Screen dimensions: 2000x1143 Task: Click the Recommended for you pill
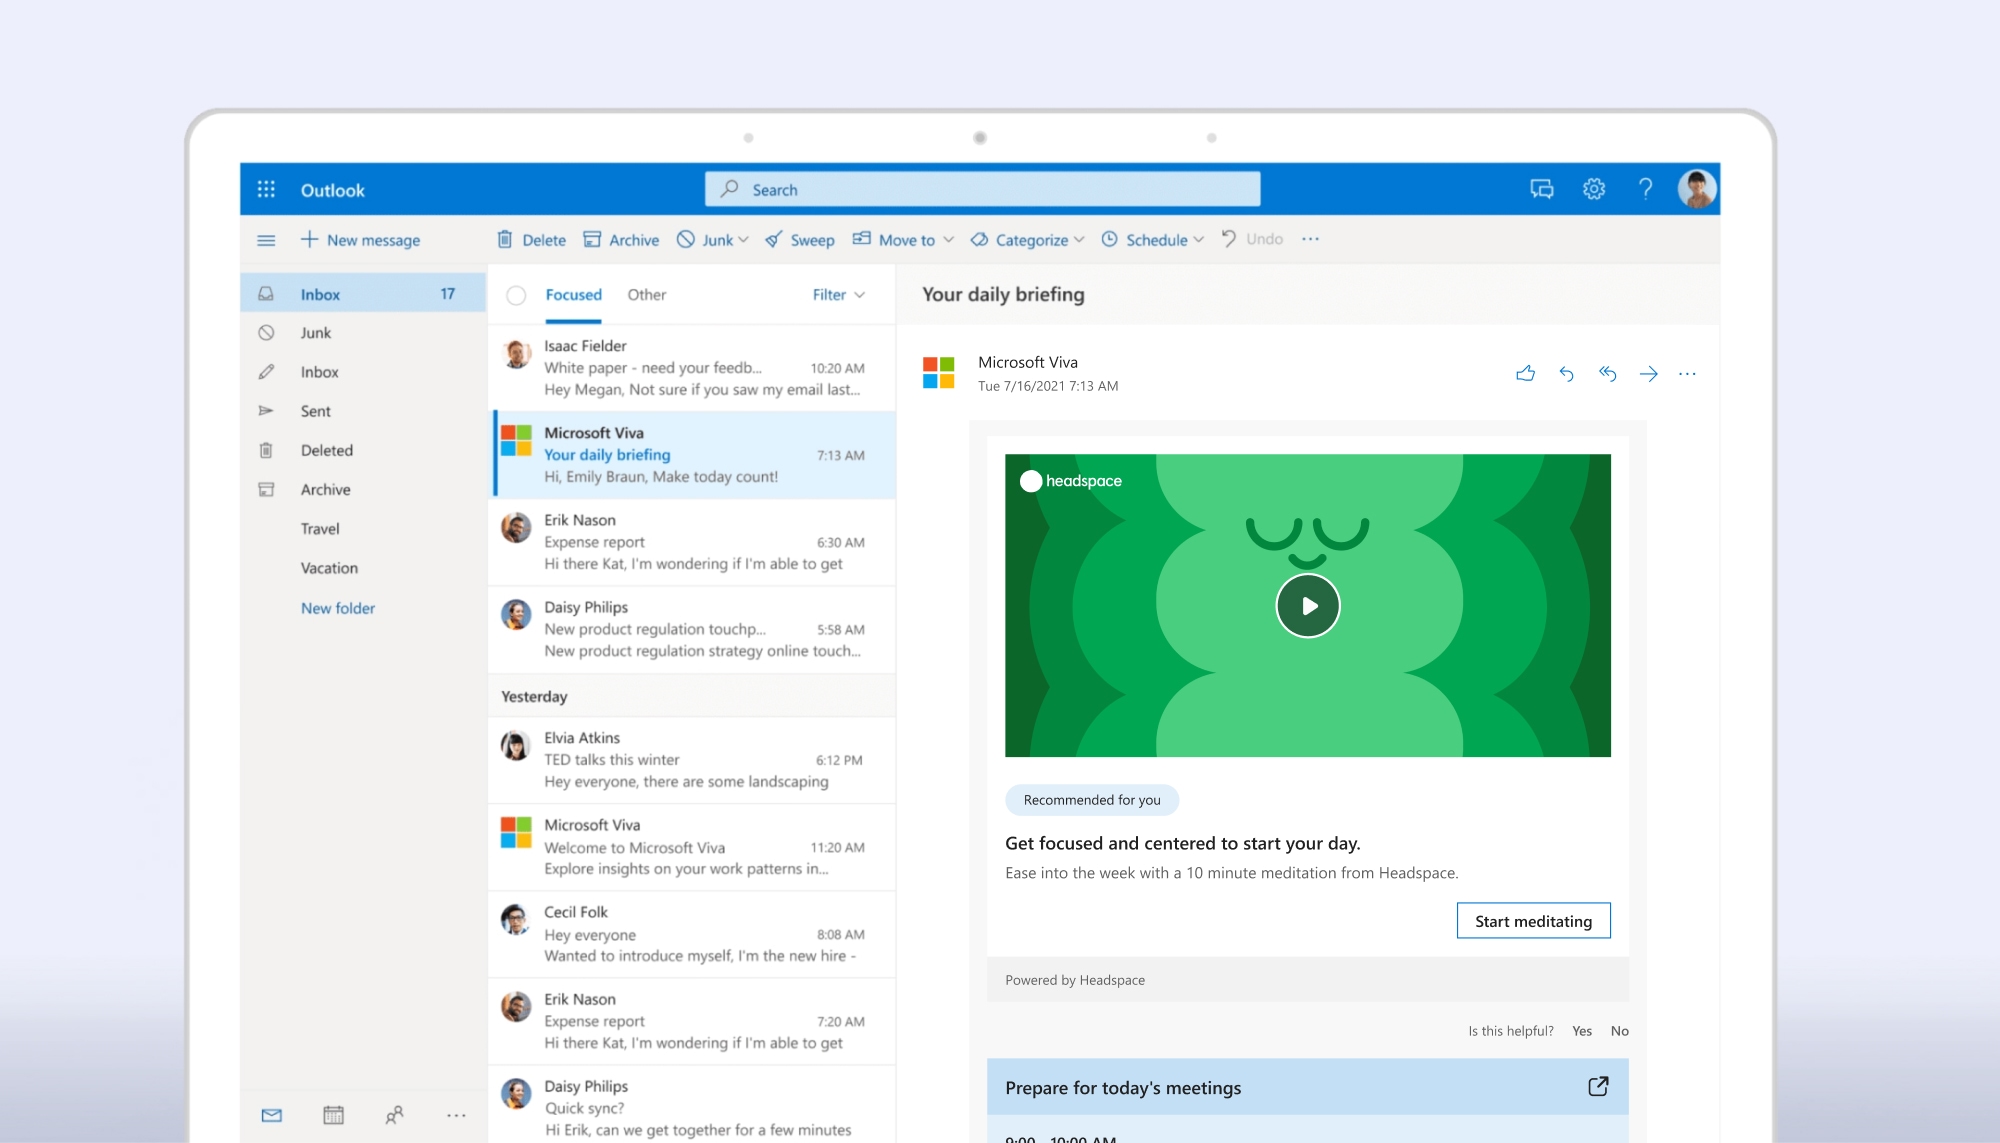pos(1092,800)
